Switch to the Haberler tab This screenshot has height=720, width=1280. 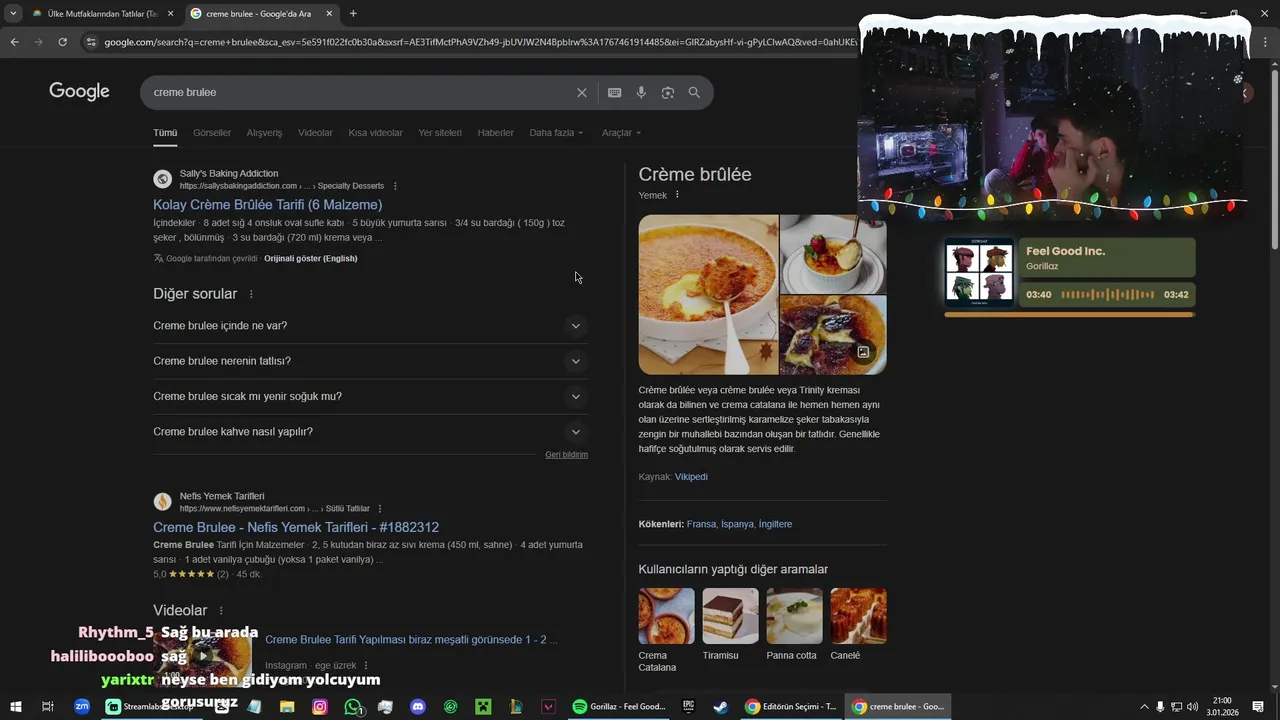point(495,133)
